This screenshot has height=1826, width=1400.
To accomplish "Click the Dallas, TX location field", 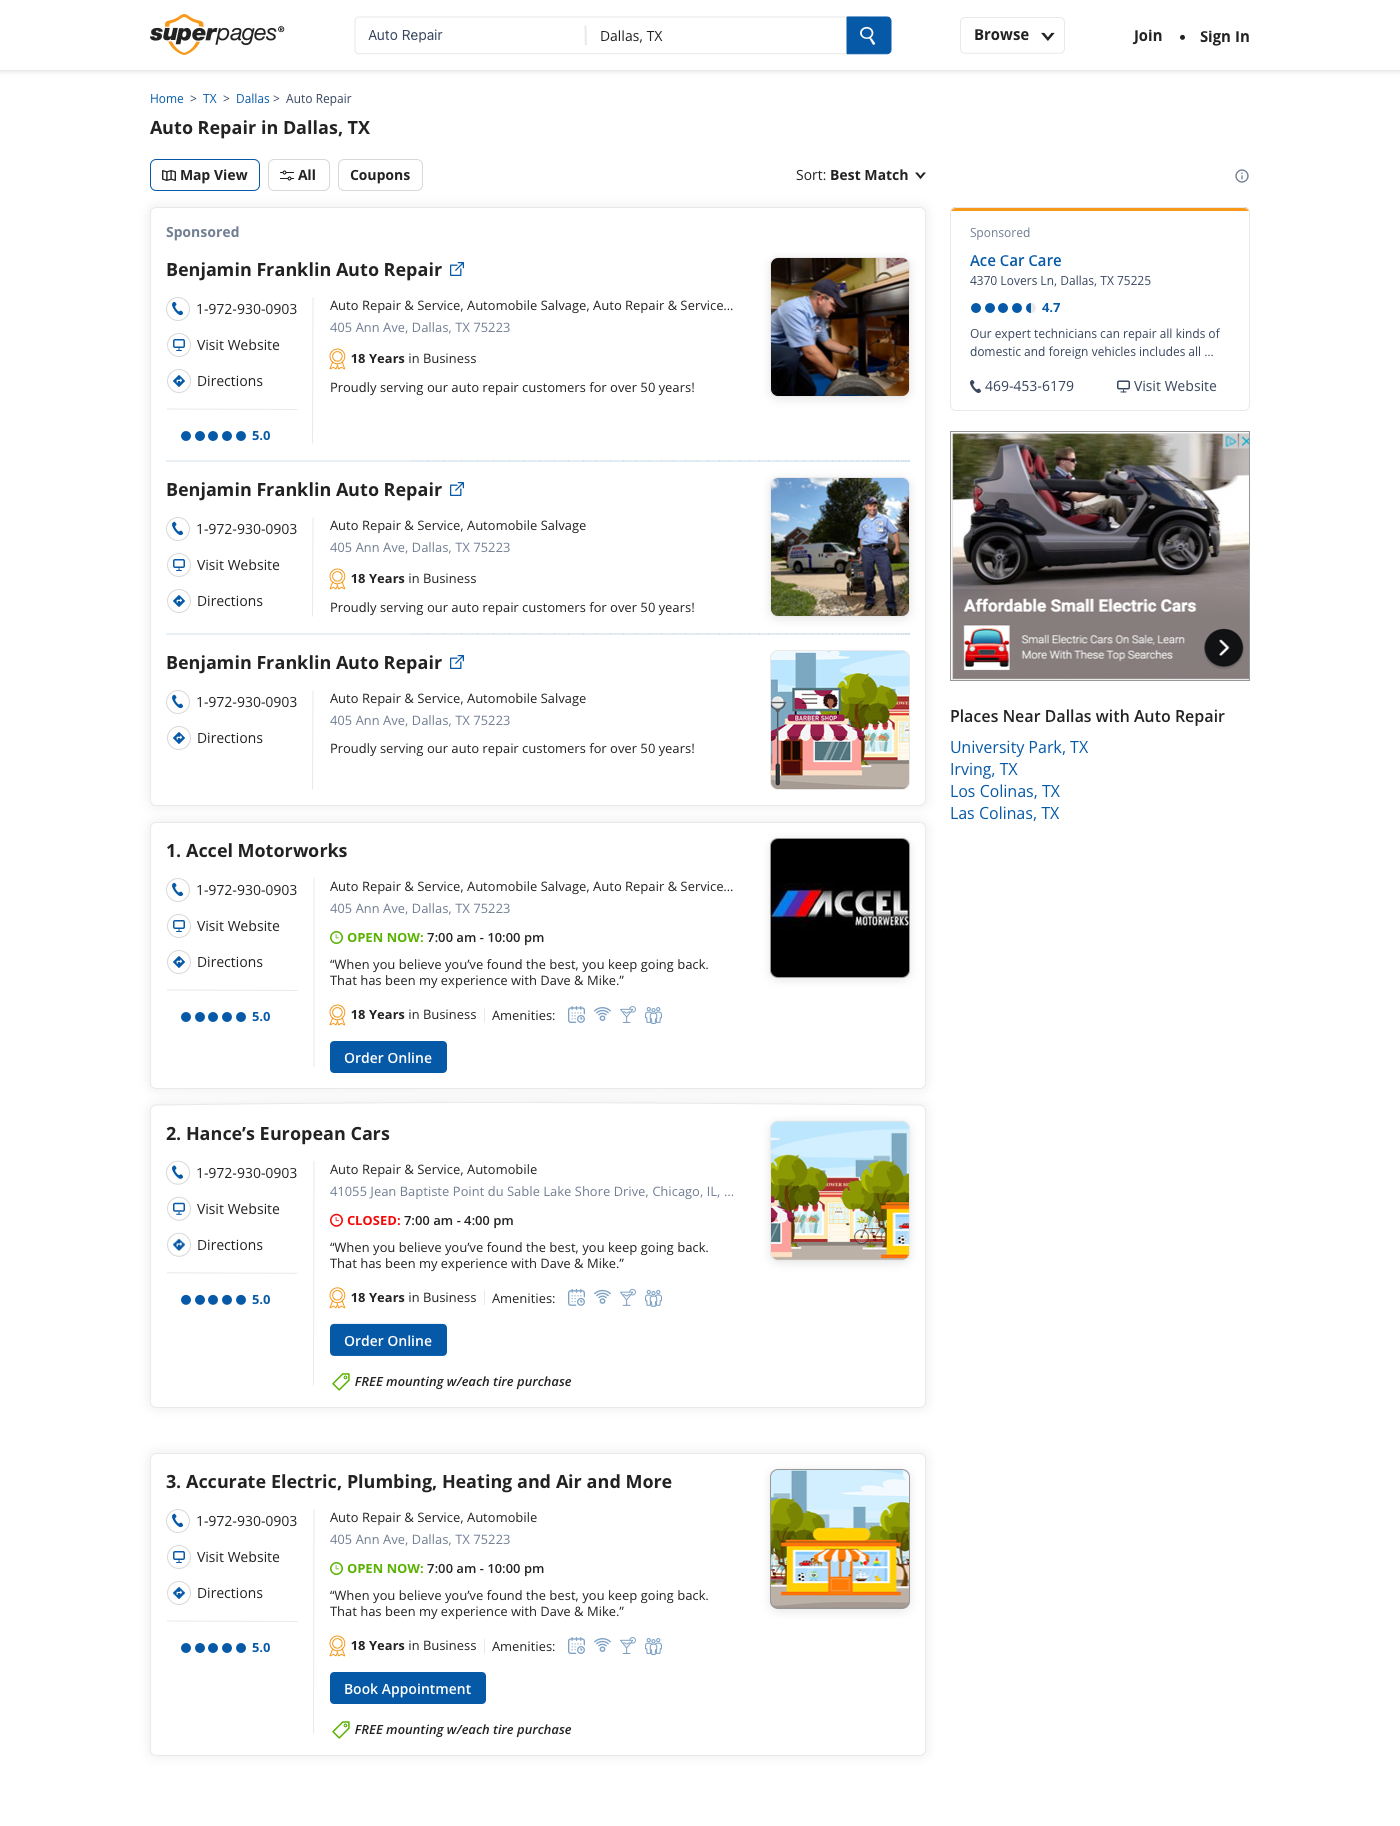I will pos(716,35).
